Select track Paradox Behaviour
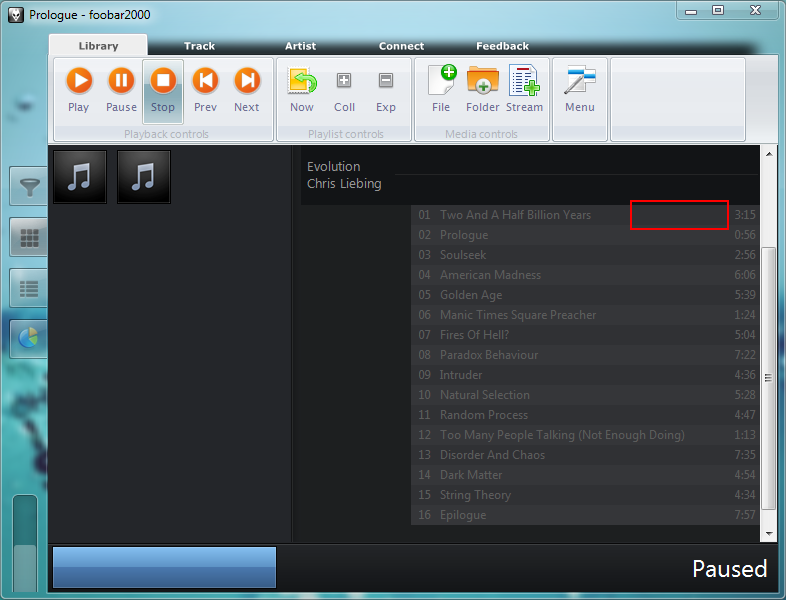This screenshot has width=786, height=600. click(584, 355)
